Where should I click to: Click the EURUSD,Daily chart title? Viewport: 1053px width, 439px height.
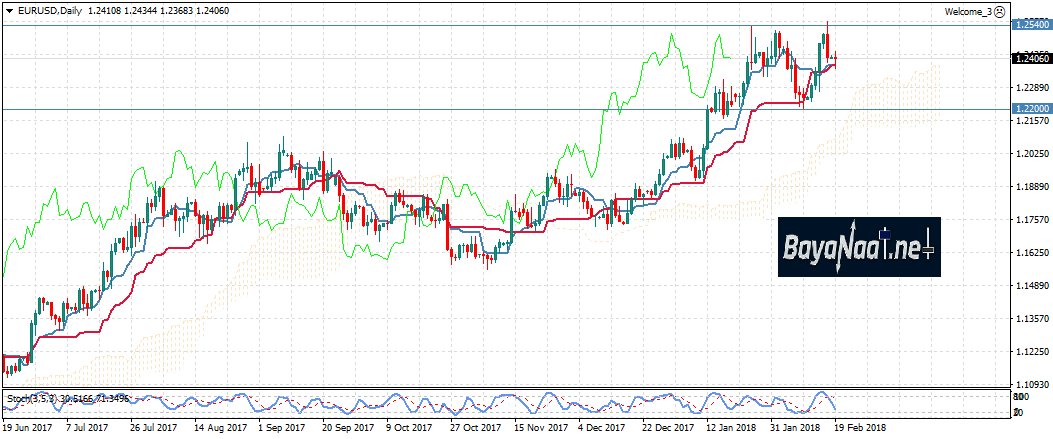(51, 11)
